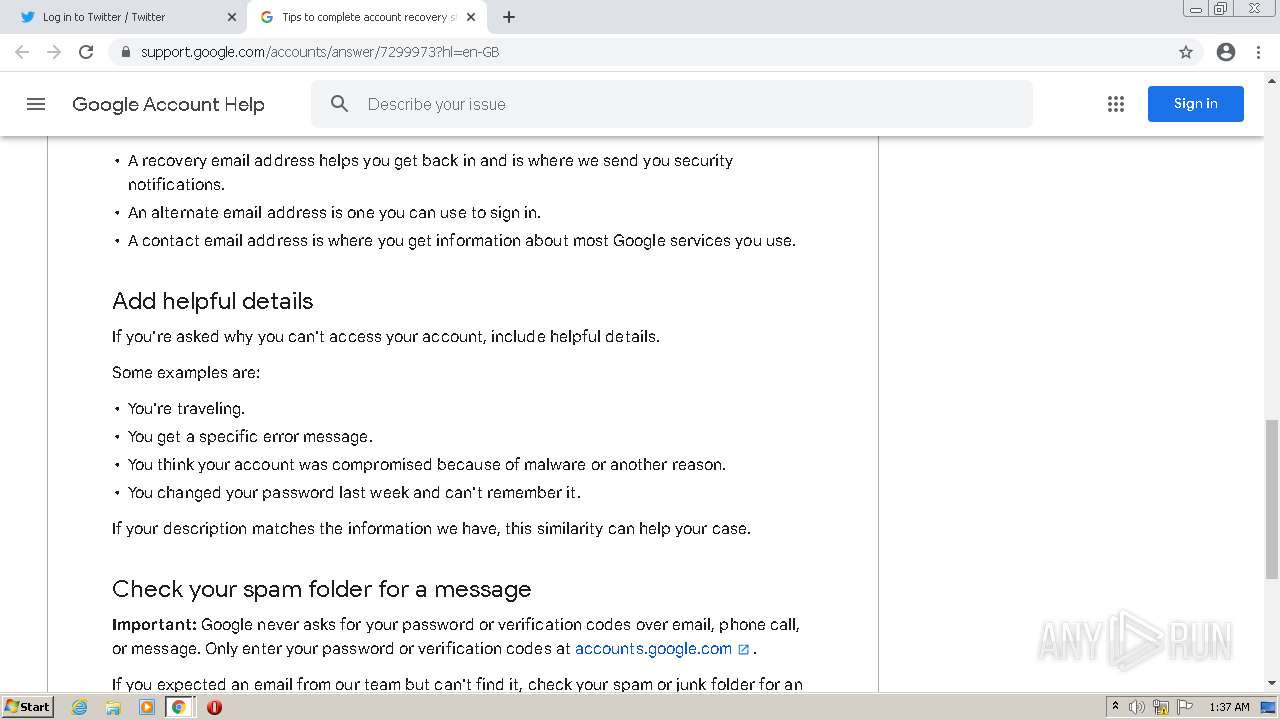Click the "If you're asked why" sentence
The width and height of the screenshot is (1280, 720).
click(386, 336)
